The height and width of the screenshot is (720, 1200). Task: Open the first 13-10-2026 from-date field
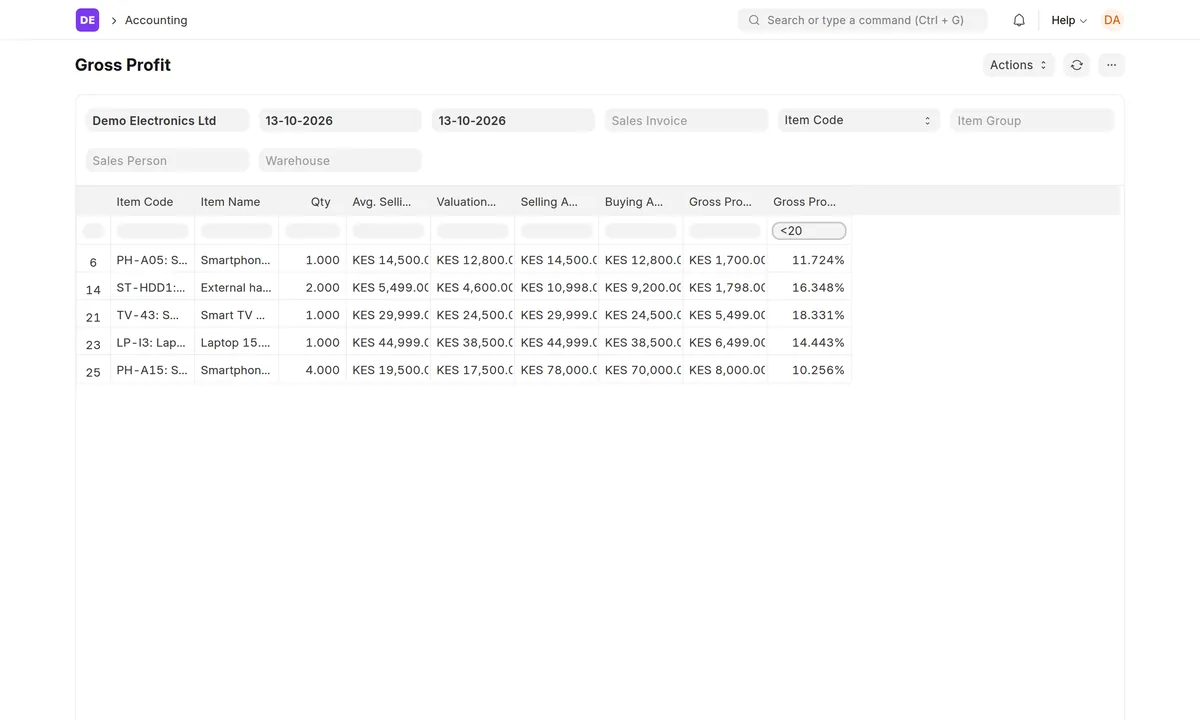coord(340,120)
